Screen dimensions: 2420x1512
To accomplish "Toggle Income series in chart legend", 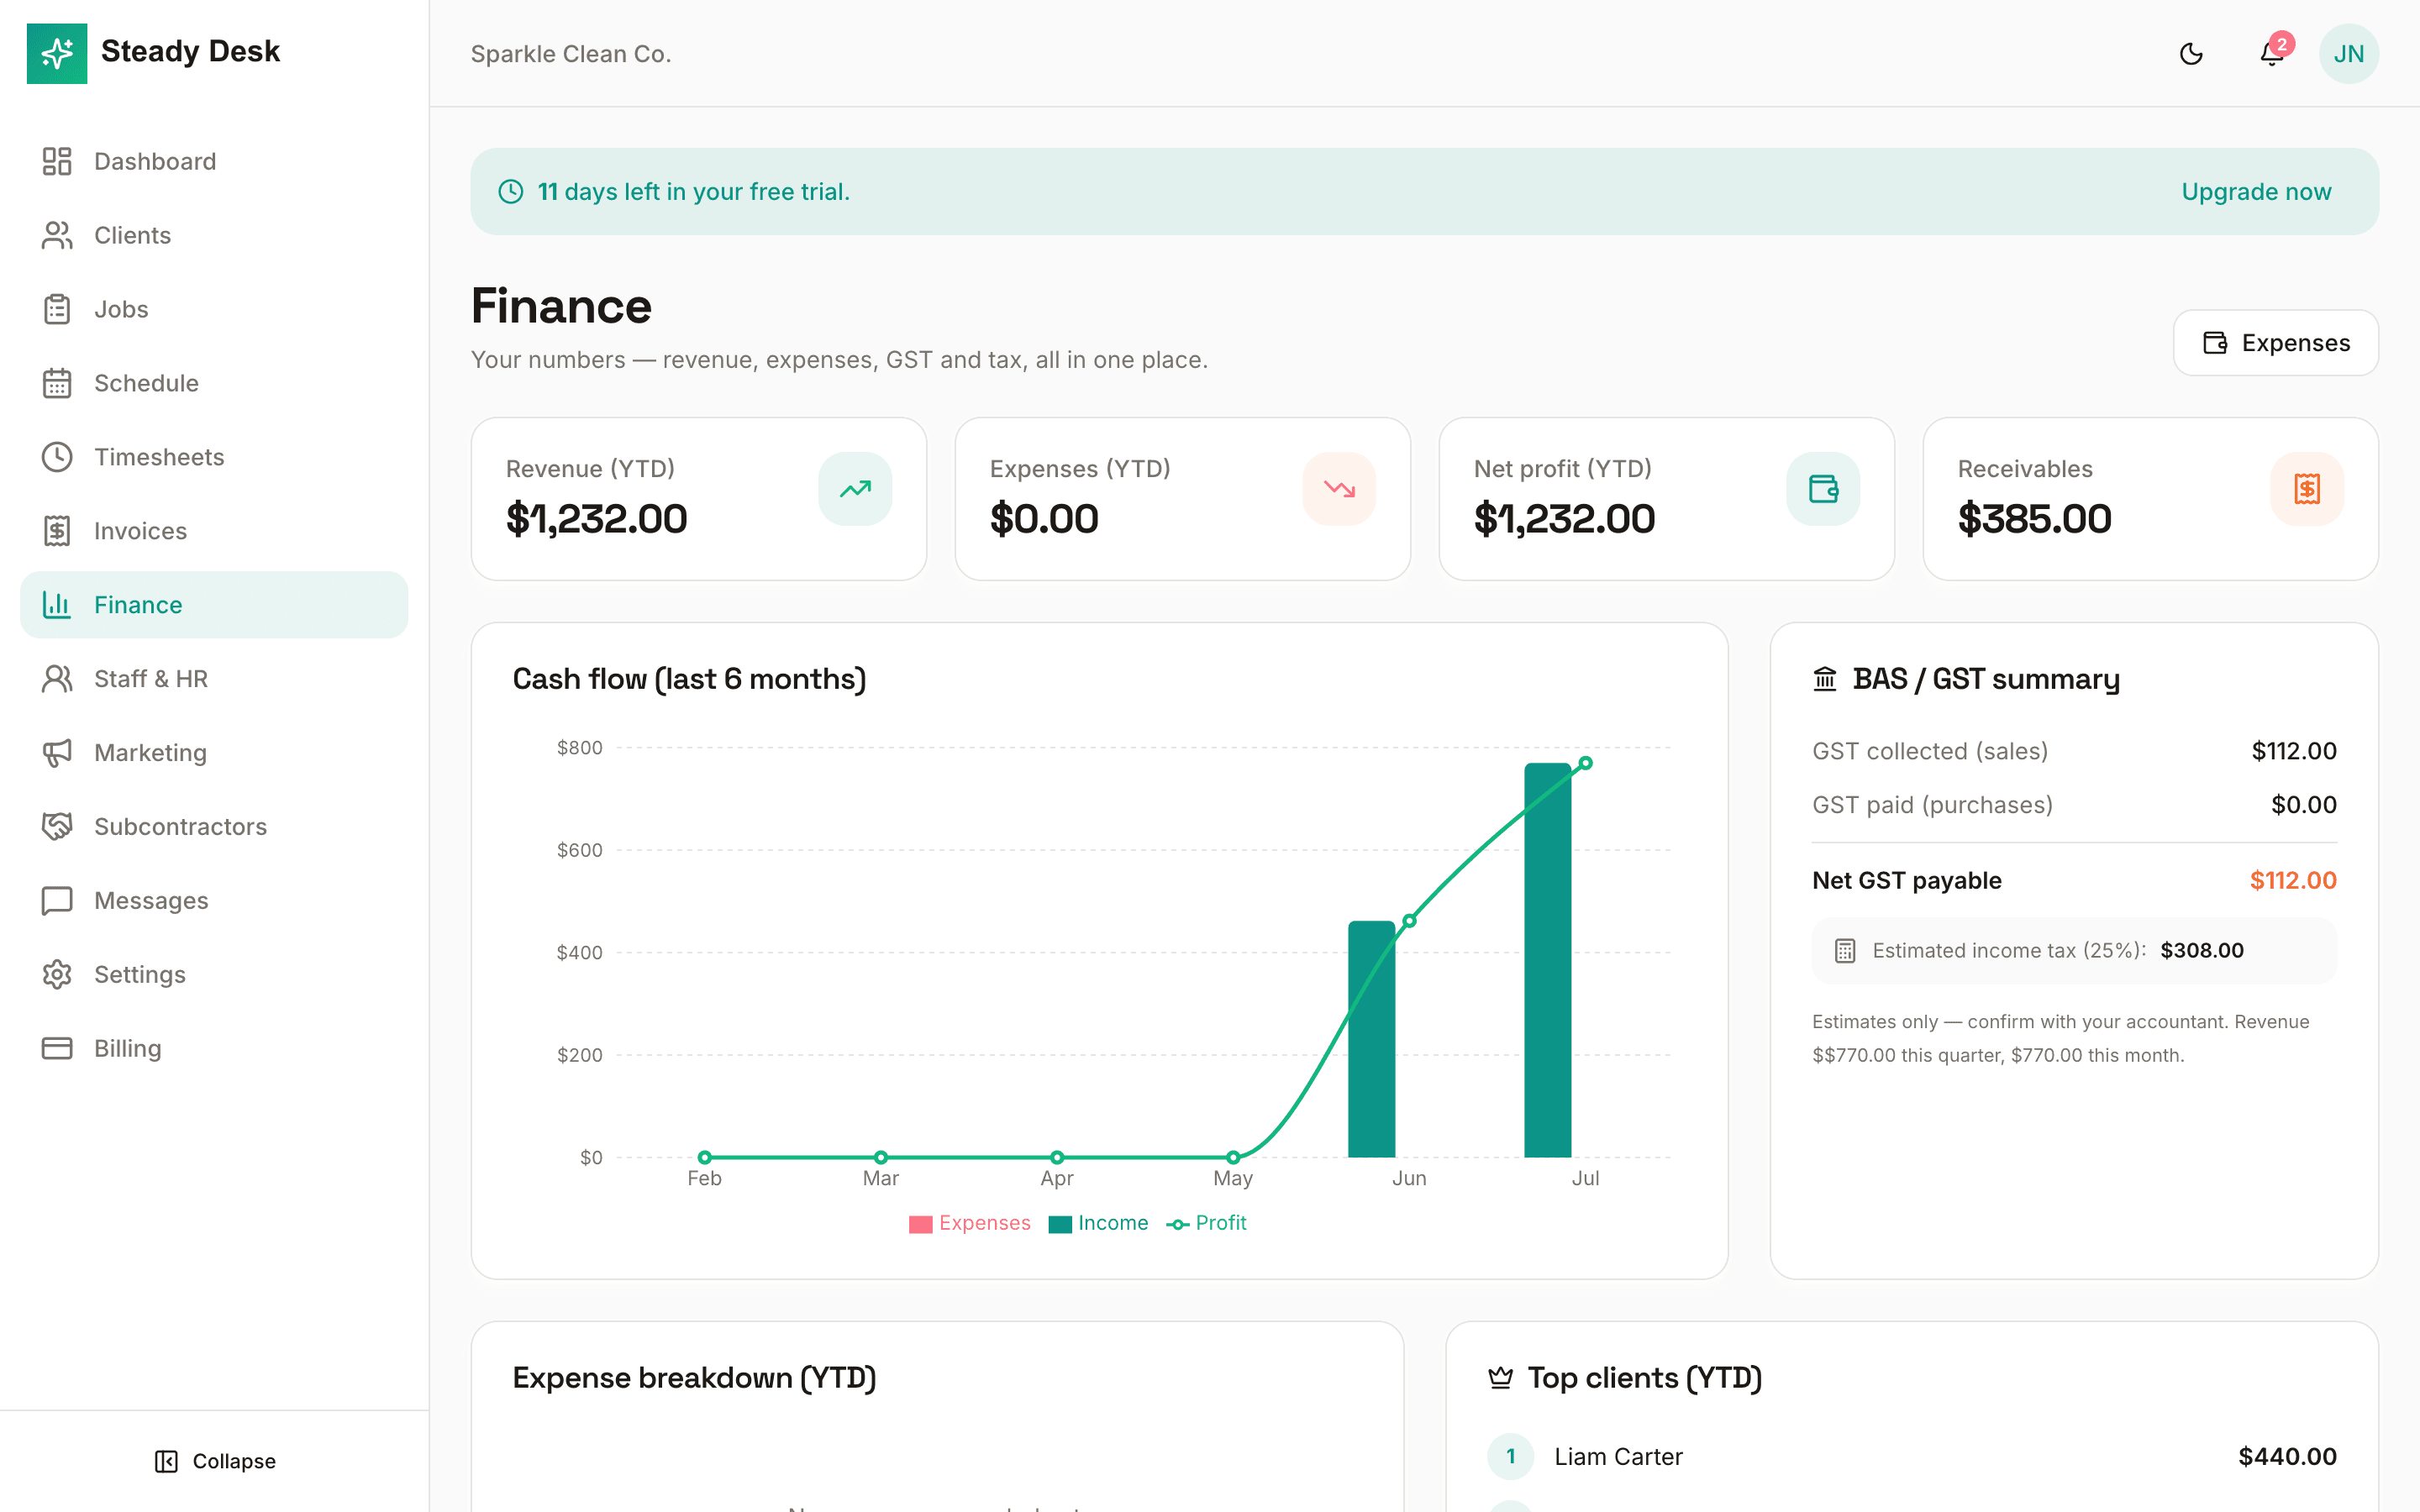I will [x=1098, y=1223].
